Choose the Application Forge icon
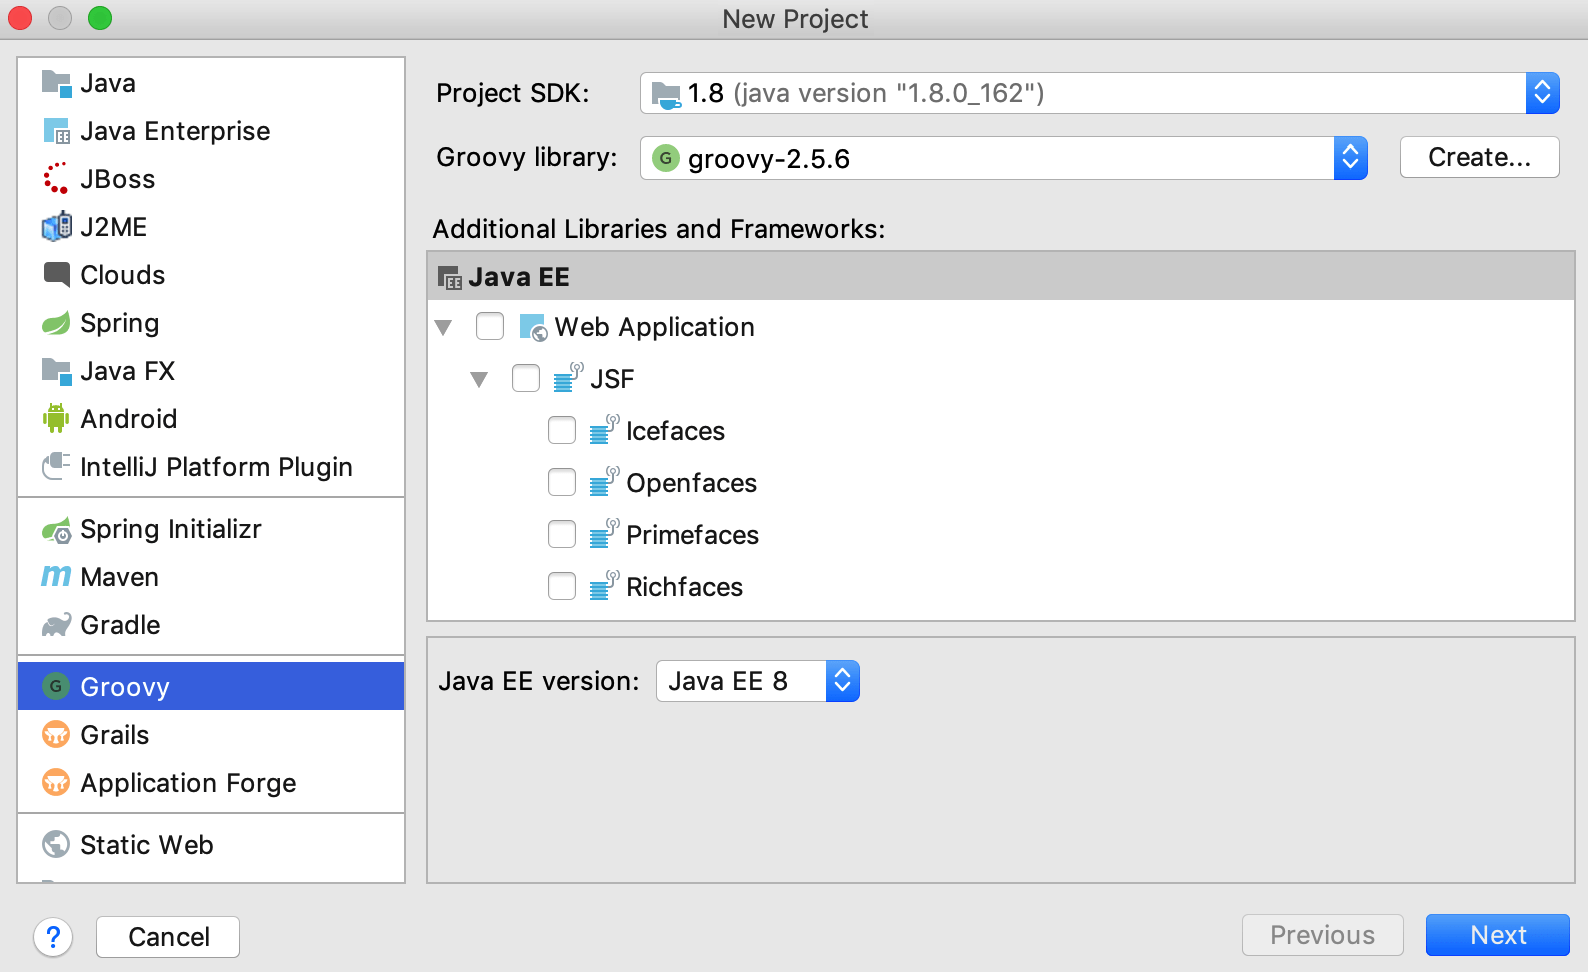Screen dimensions: 1588x972 [x=56, y=782]
